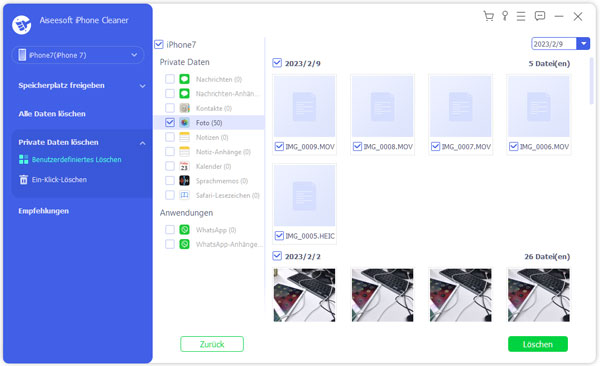The height and width of the screenshot is (366, 600).
Task: Click the WhatsApp app icon
Action: 184,230
